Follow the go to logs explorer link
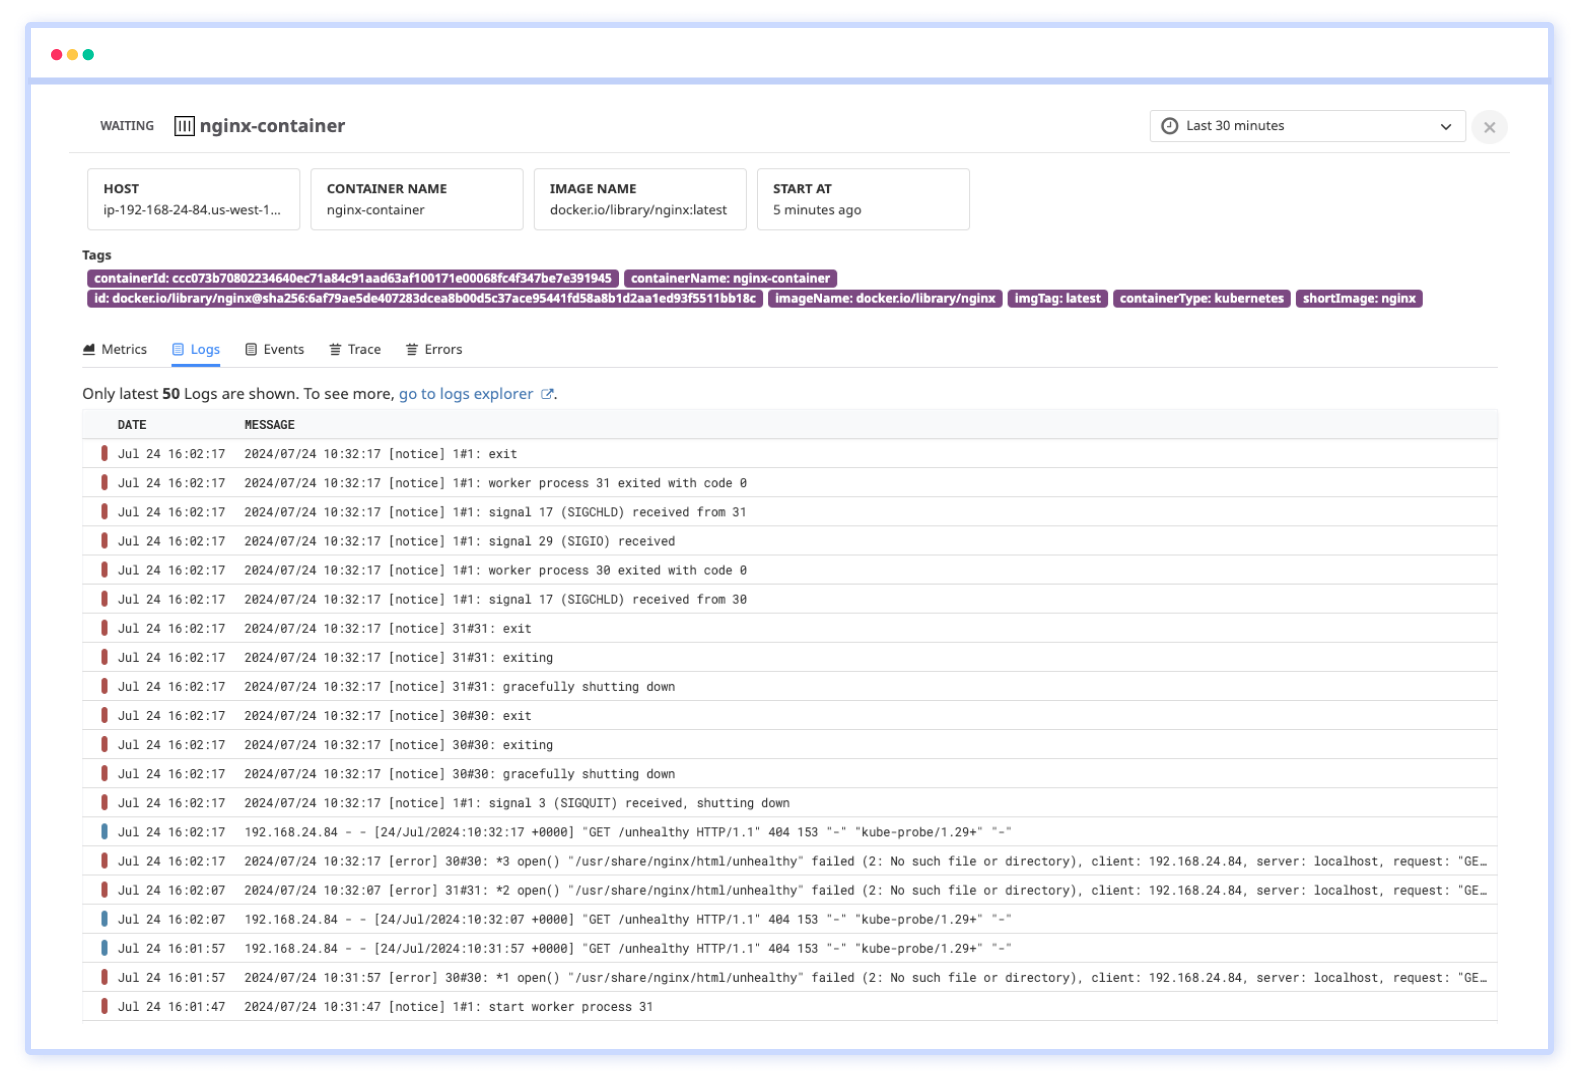1574x1088 pixels. (465, 394)
